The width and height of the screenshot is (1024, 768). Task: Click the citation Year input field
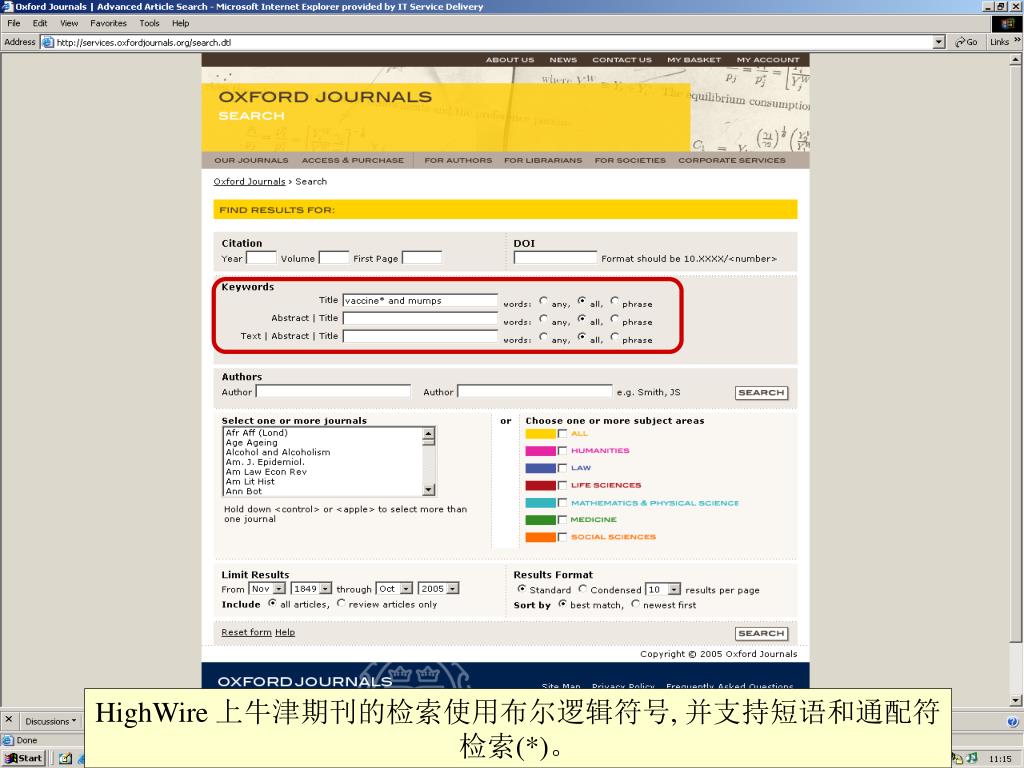[261, 258]
